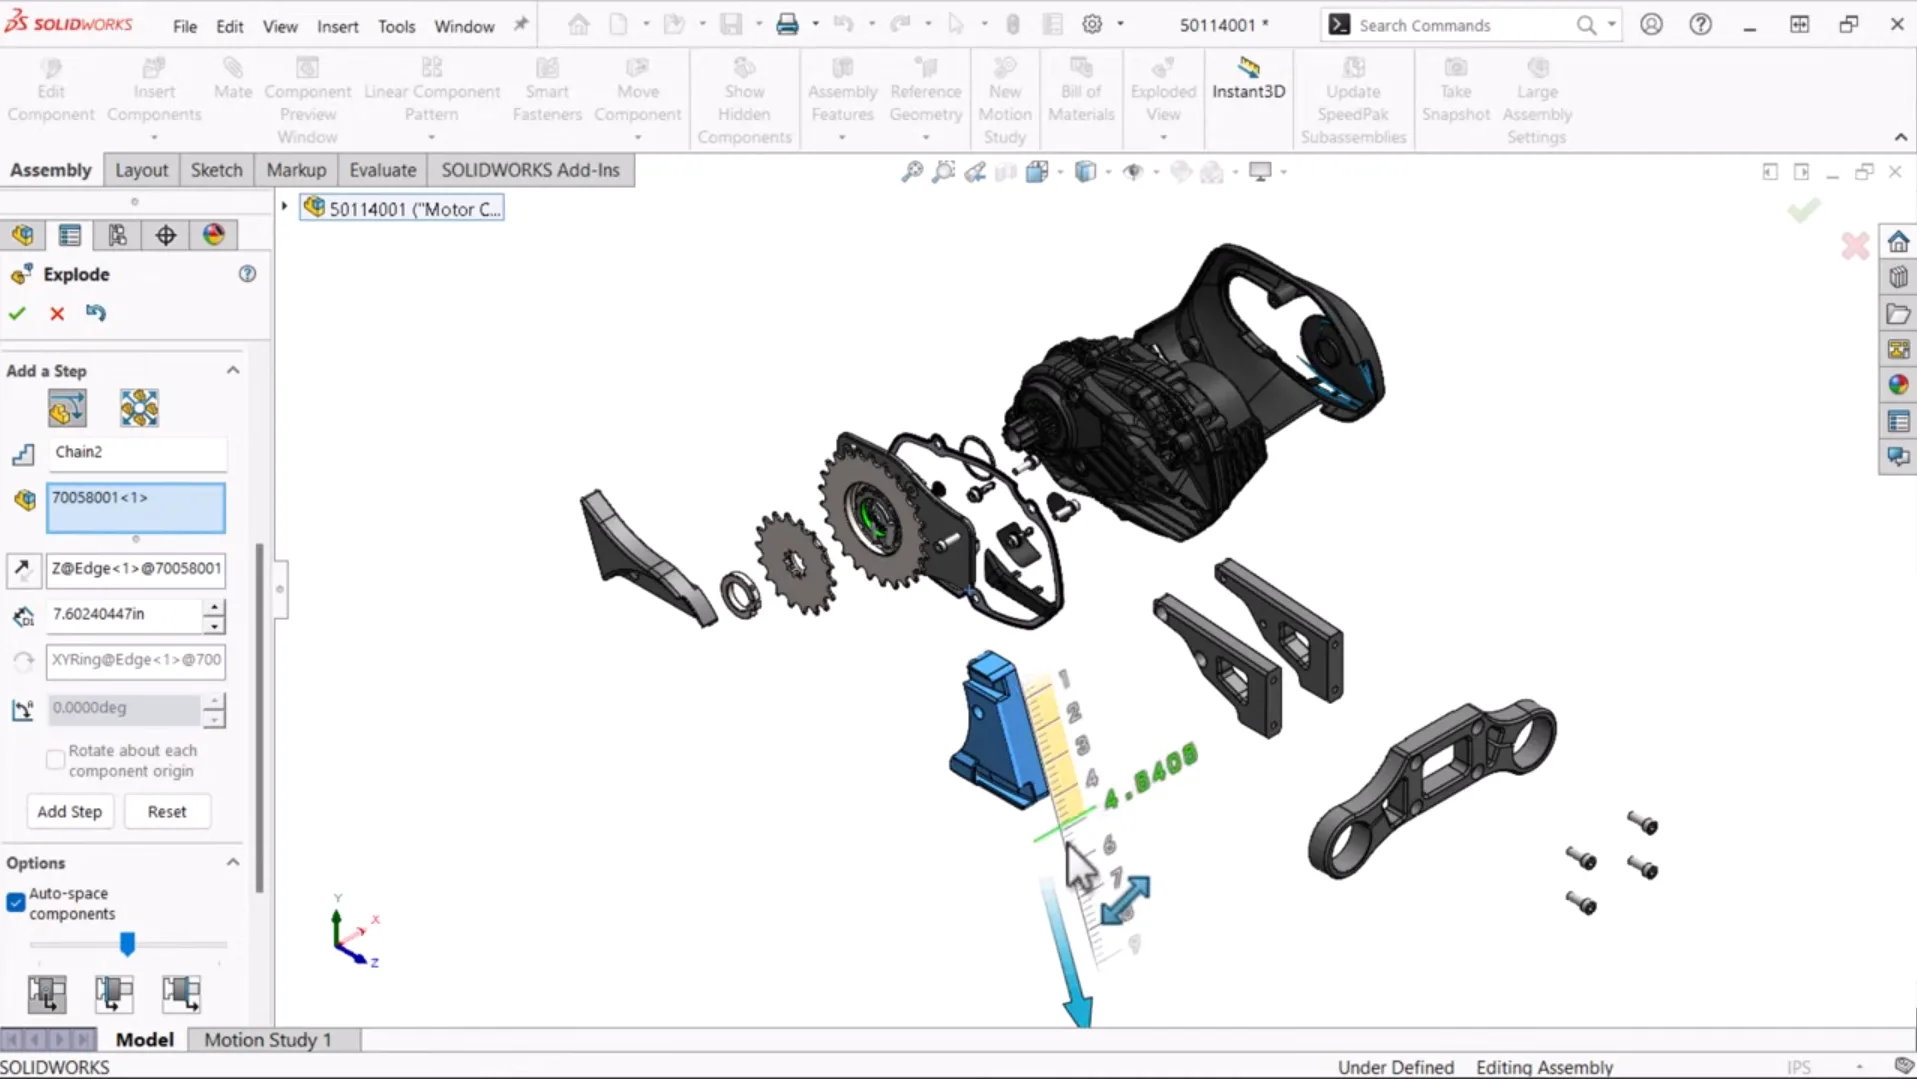Cancel the Explode with red X
1917x1079 pixels.
[x=57, y=313]
